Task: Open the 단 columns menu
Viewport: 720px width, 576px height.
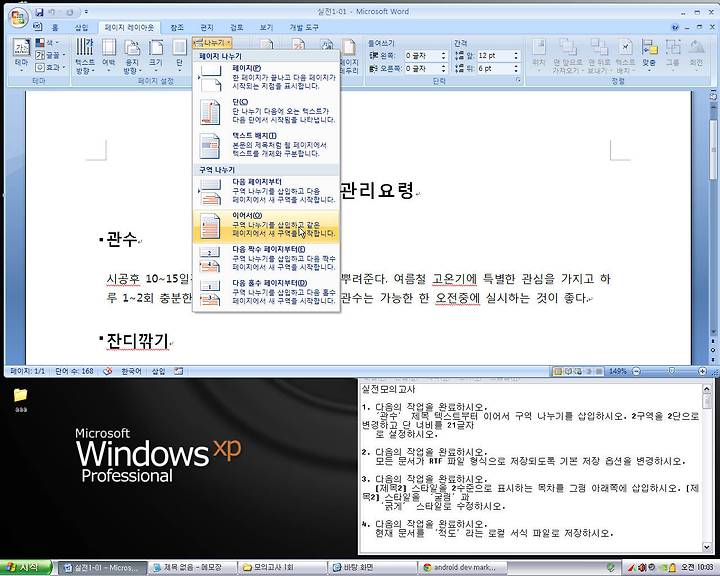Action: [180, 56]
